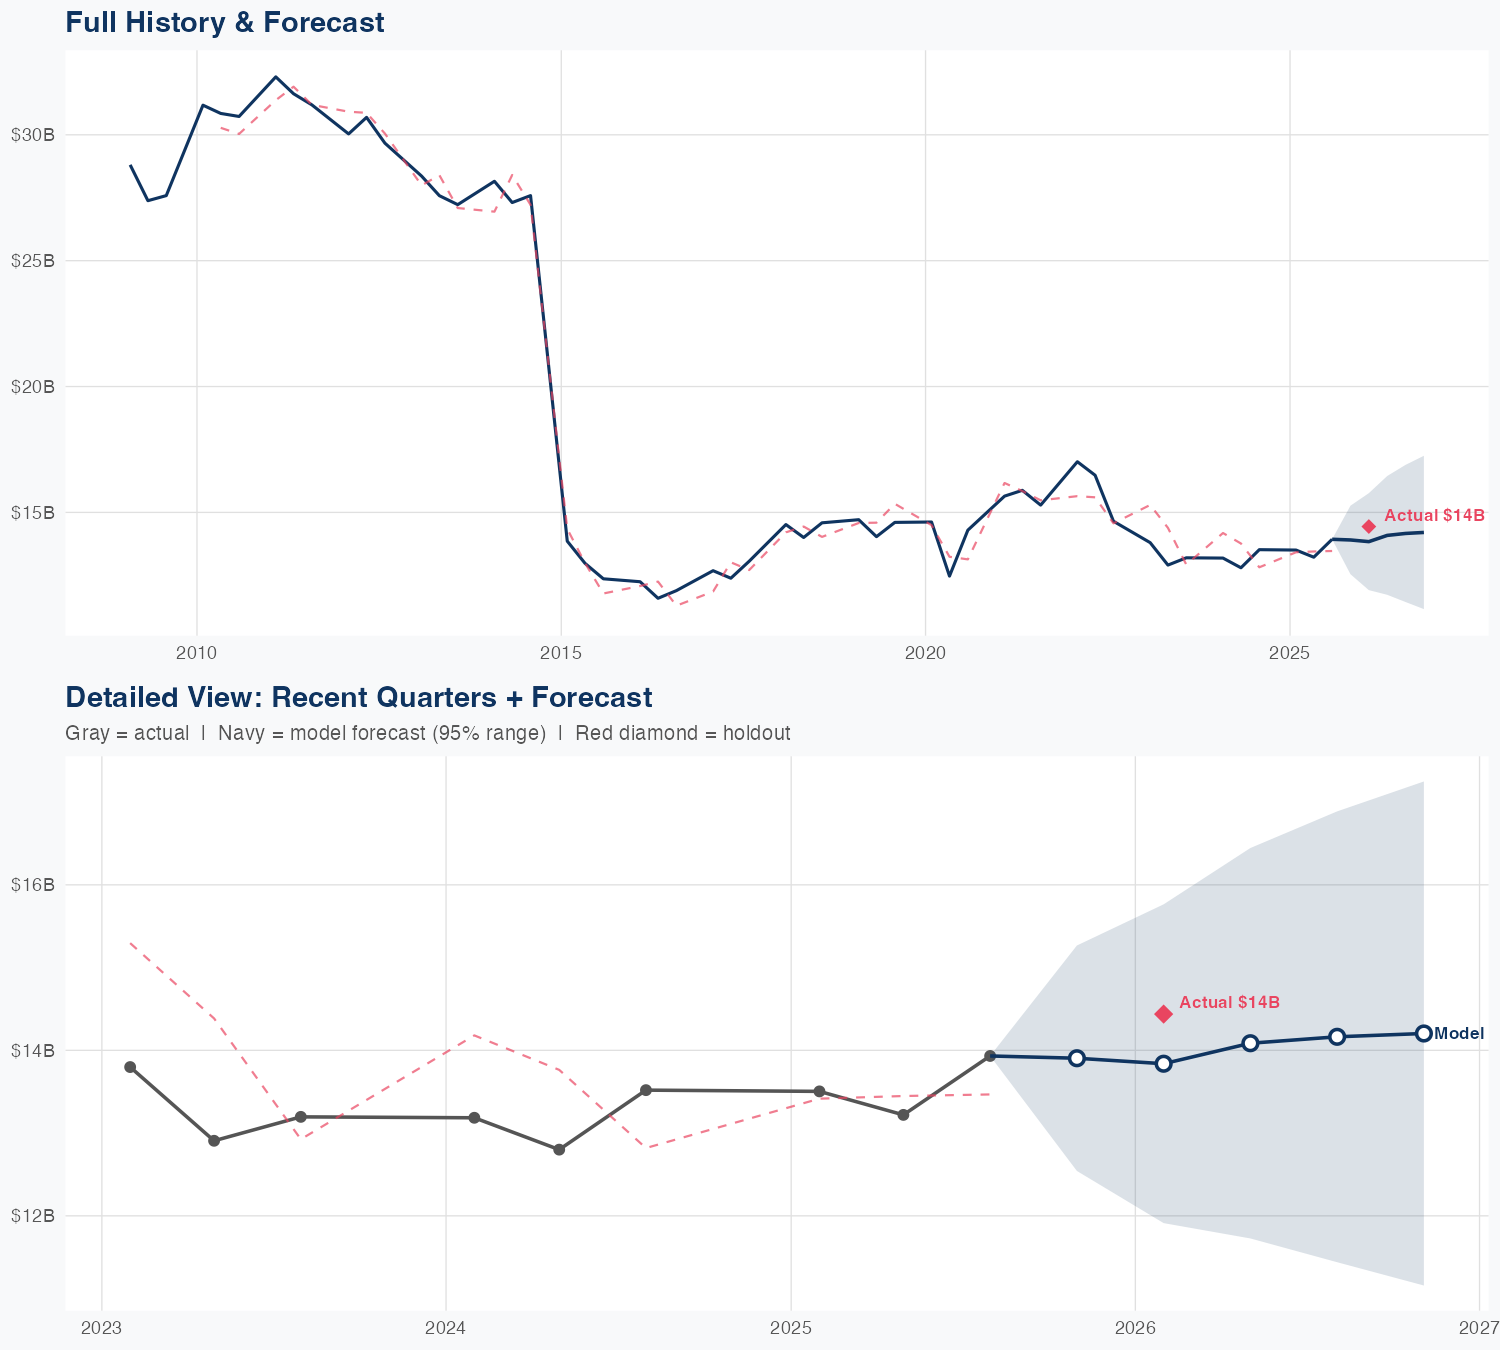Click the $16B y-axis label in the detailed view
Screen dimensions: 1500x1350
pos(32,885)
